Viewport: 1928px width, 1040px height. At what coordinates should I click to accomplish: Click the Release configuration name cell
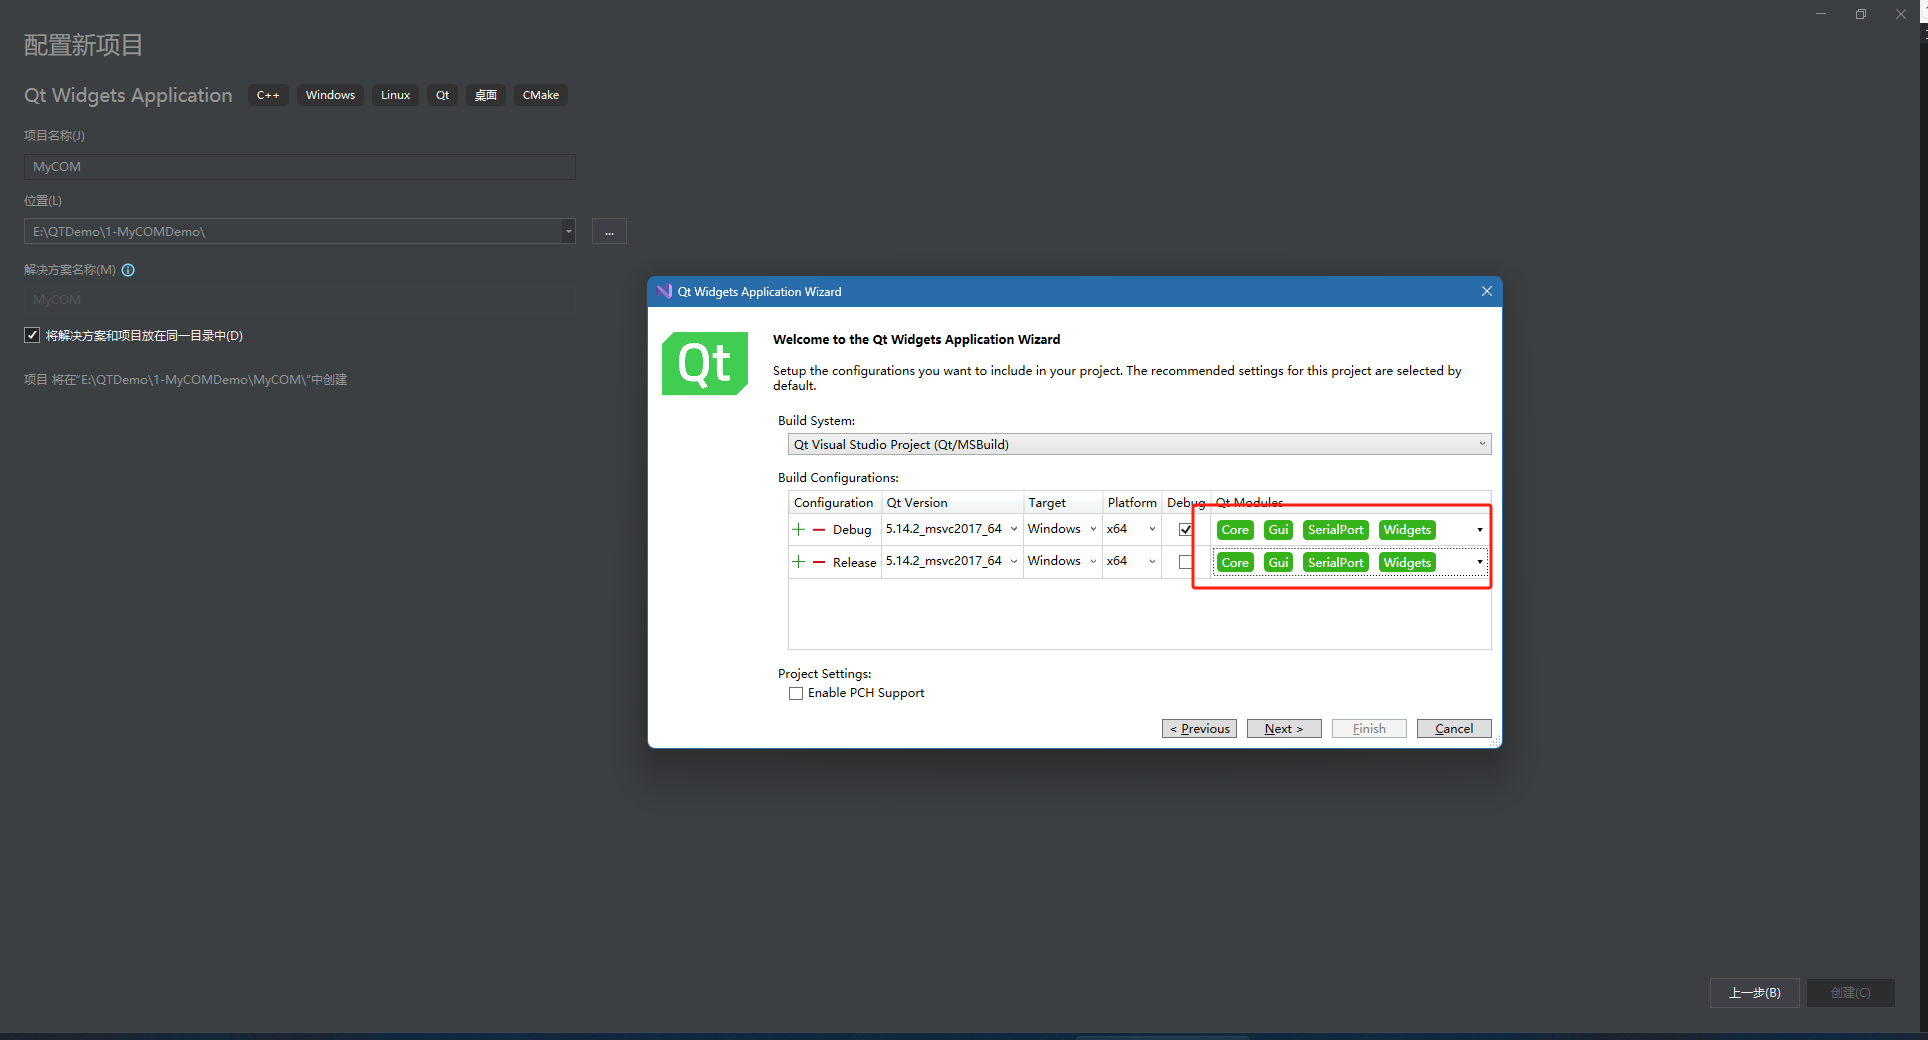[x=854, y=563]
